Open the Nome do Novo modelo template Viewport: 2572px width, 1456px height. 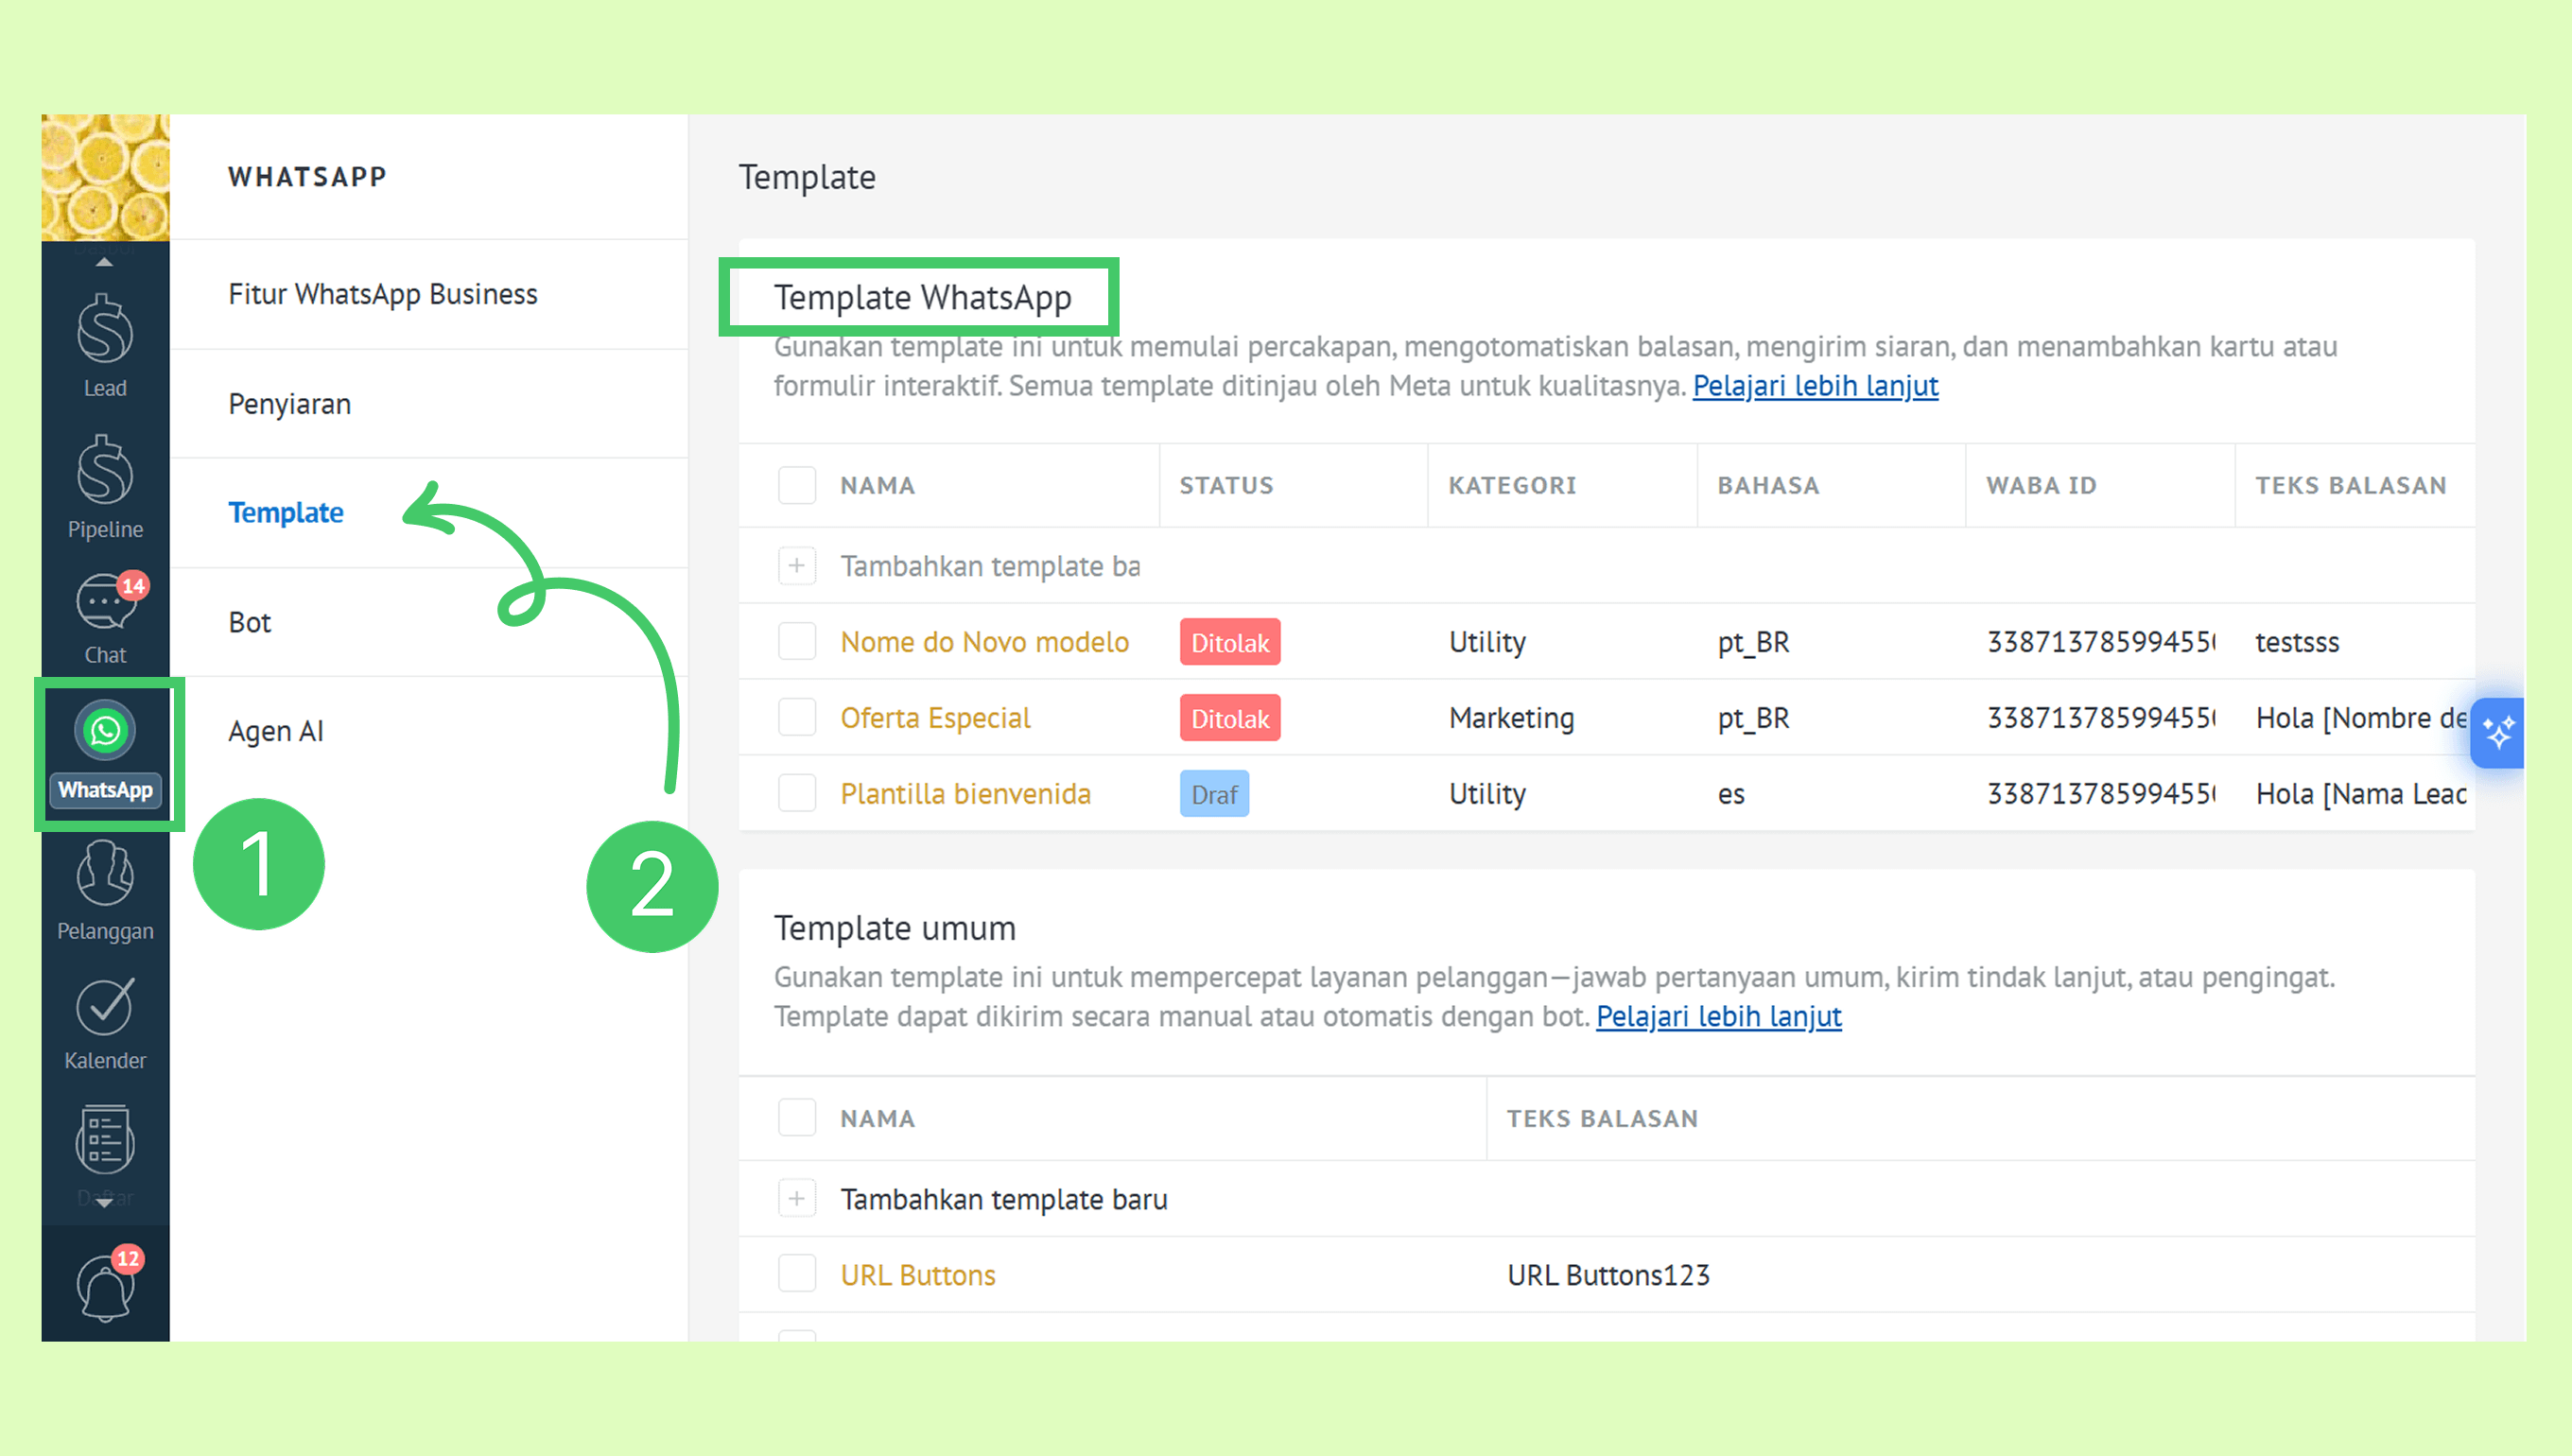[x=984, y=642]
